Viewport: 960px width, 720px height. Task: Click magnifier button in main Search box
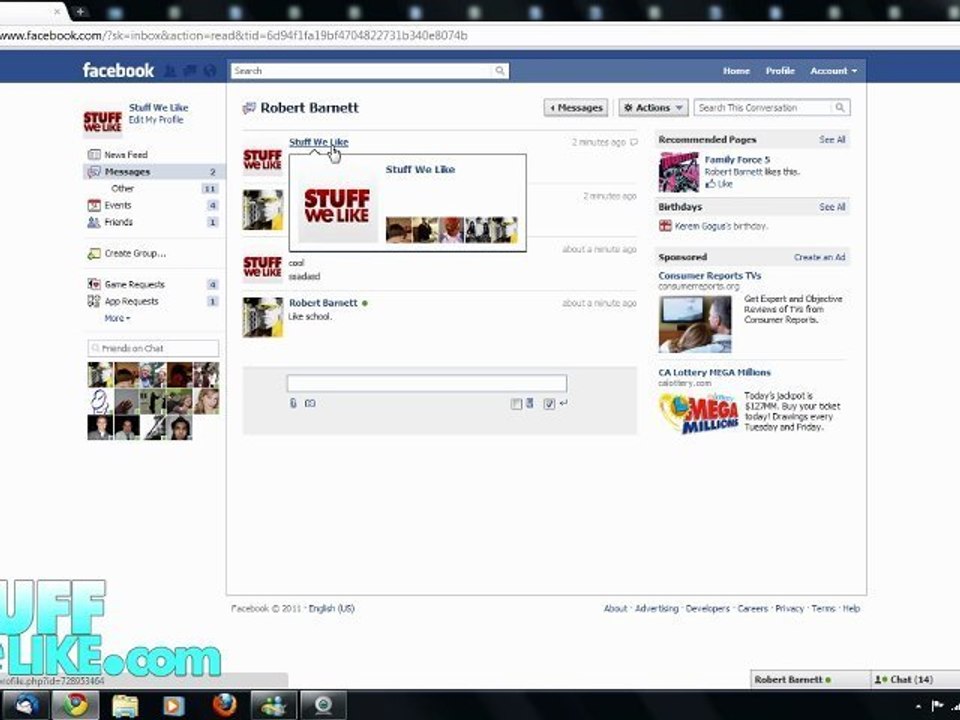(500, 71)
